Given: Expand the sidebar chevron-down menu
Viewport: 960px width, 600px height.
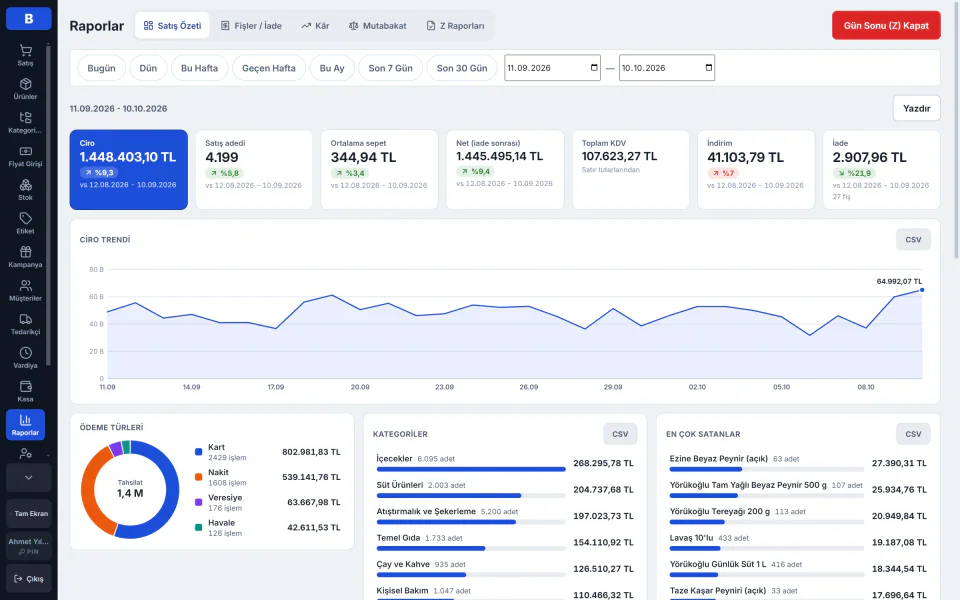Looking at the screenshot, I should (x=29, y=478).
